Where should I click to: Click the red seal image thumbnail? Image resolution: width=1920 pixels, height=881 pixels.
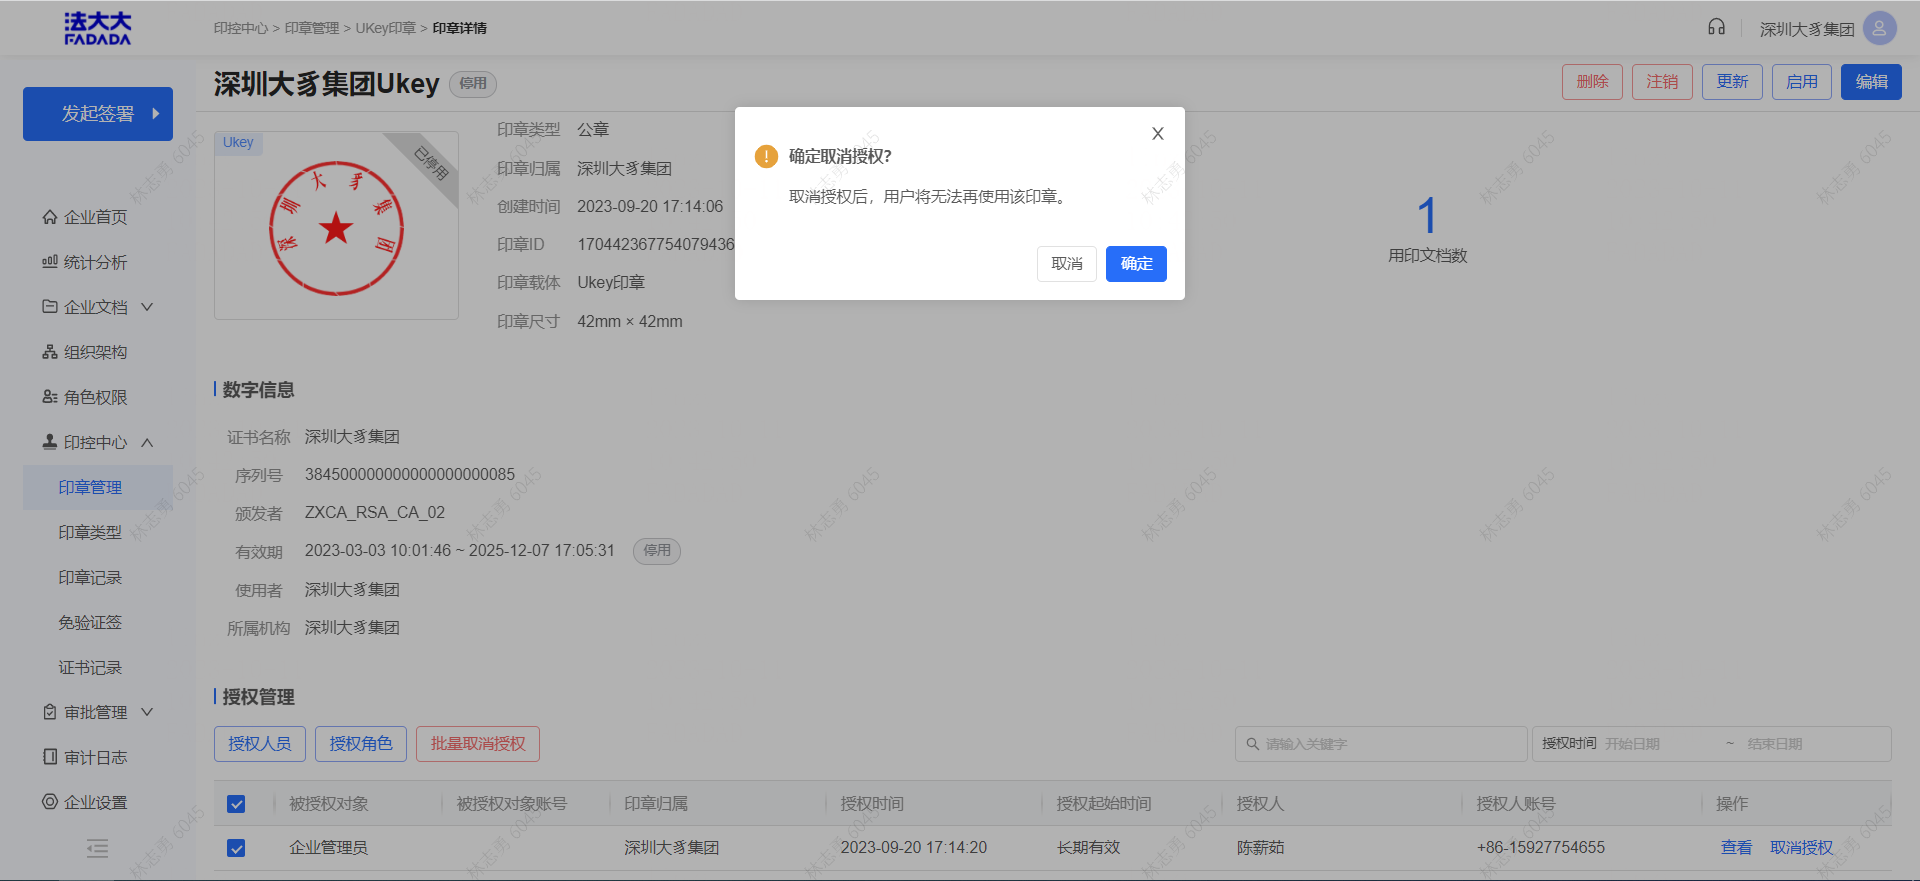click(336, 228)
